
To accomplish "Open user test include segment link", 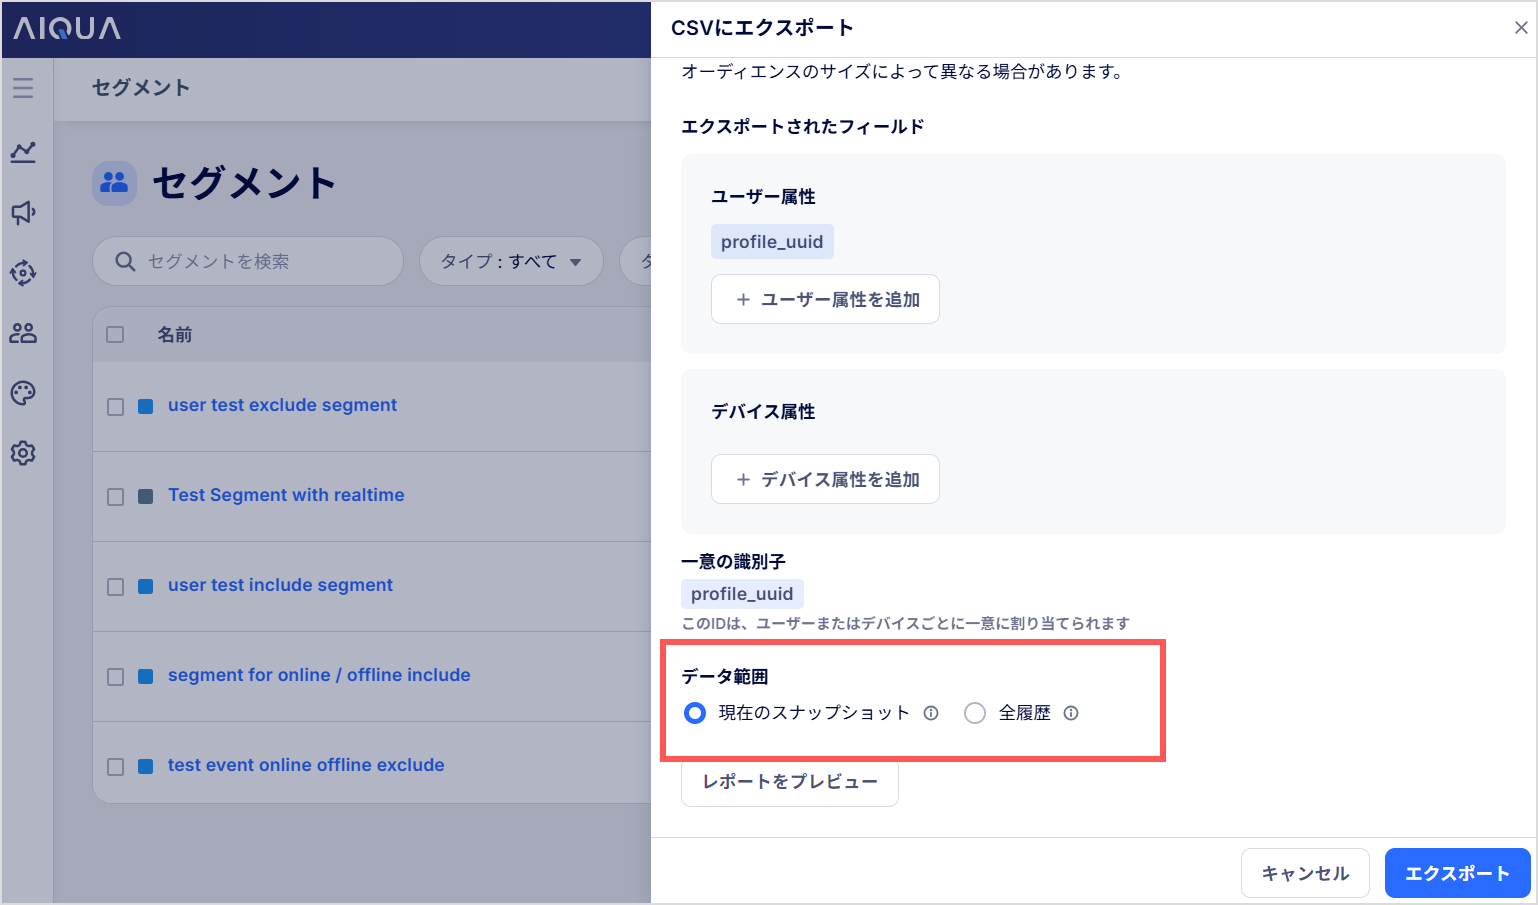I will click(x=280, y=585).
